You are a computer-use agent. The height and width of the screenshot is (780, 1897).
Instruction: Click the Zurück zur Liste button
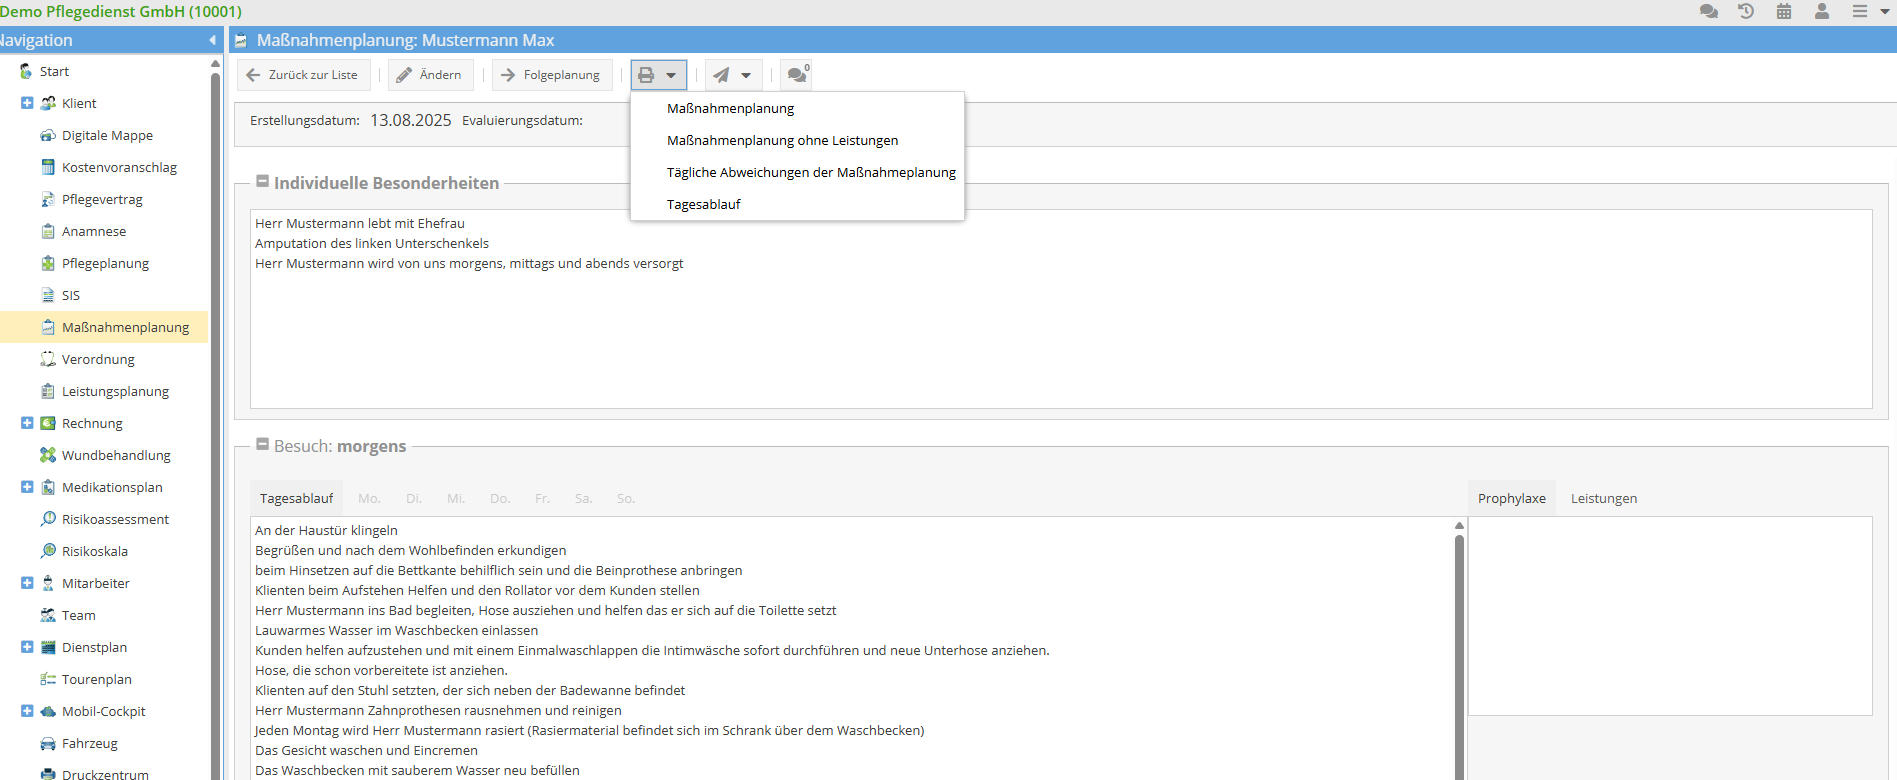point(303,75)
